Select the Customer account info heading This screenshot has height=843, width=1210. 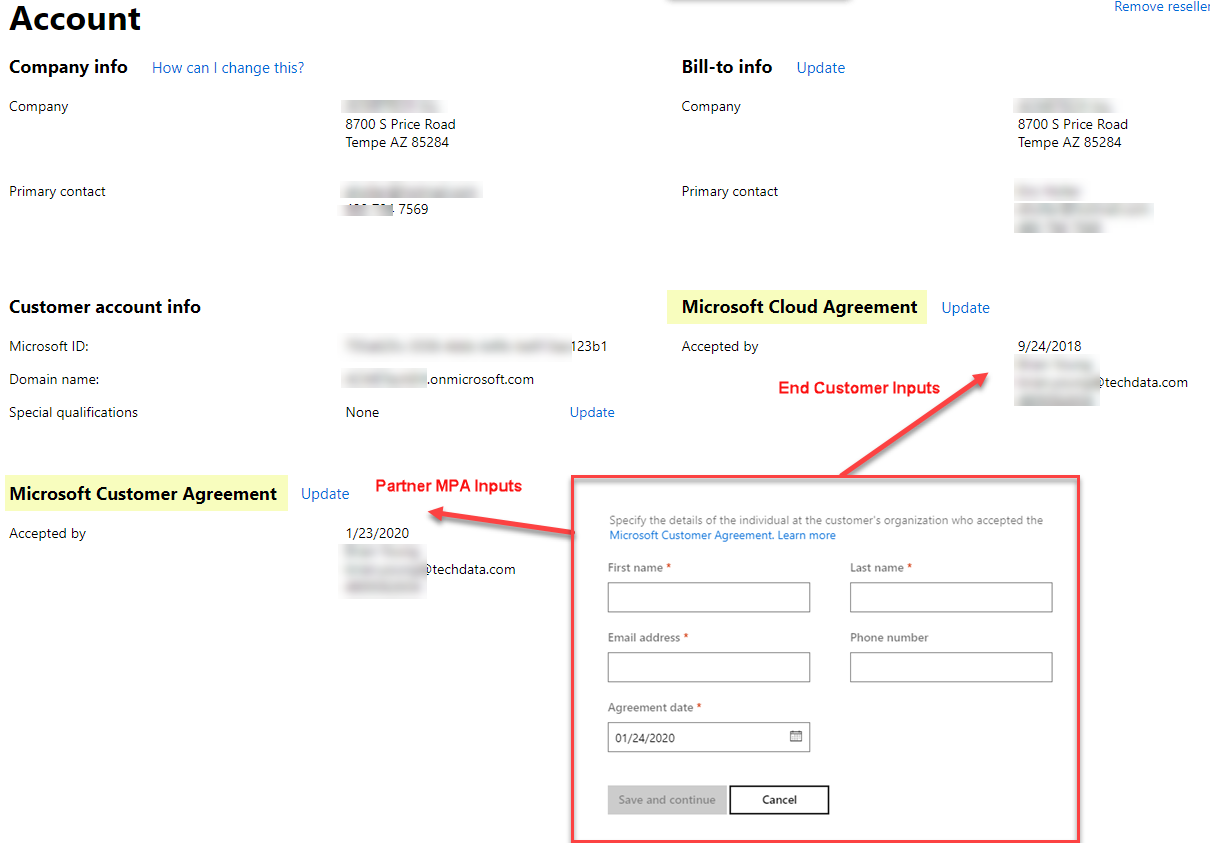(105, 307)
